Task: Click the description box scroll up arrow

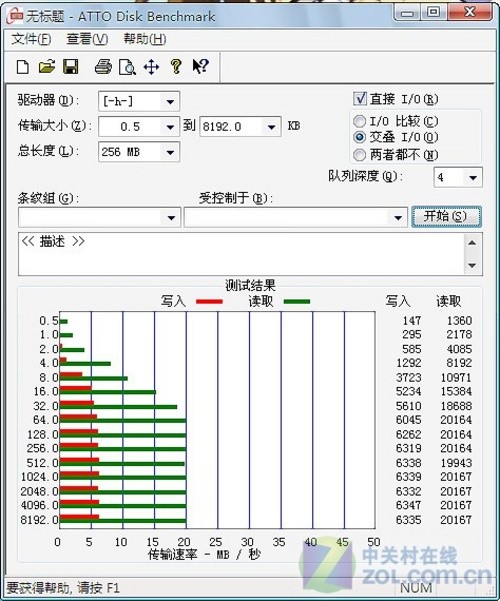Action: 472,243
